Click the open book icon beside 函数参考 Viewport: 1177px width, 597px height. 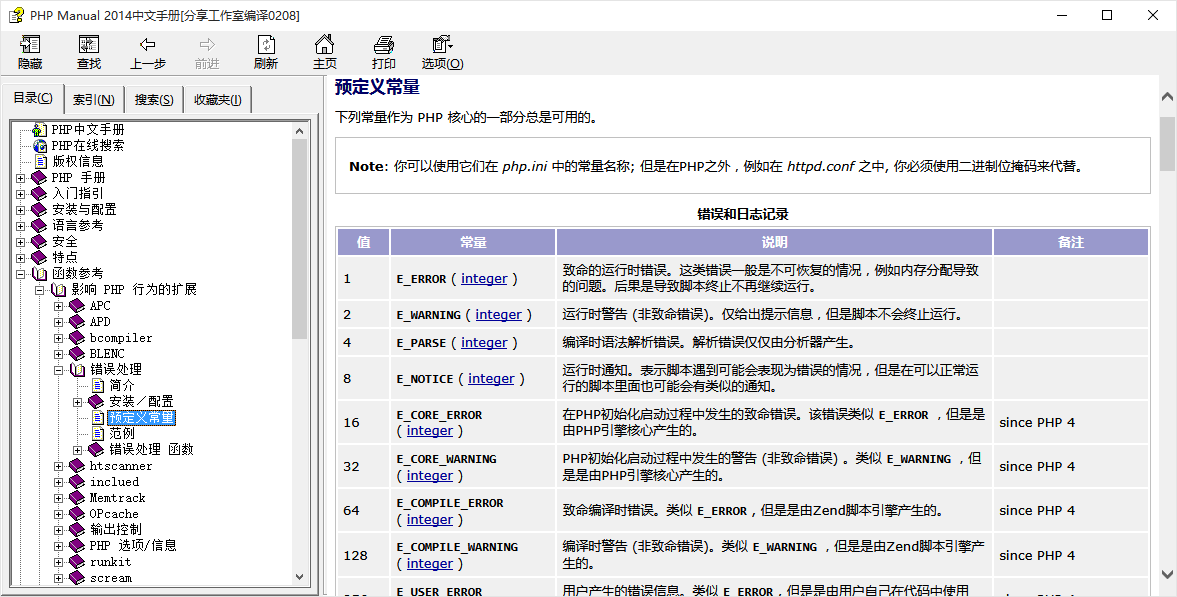[39, 273]
